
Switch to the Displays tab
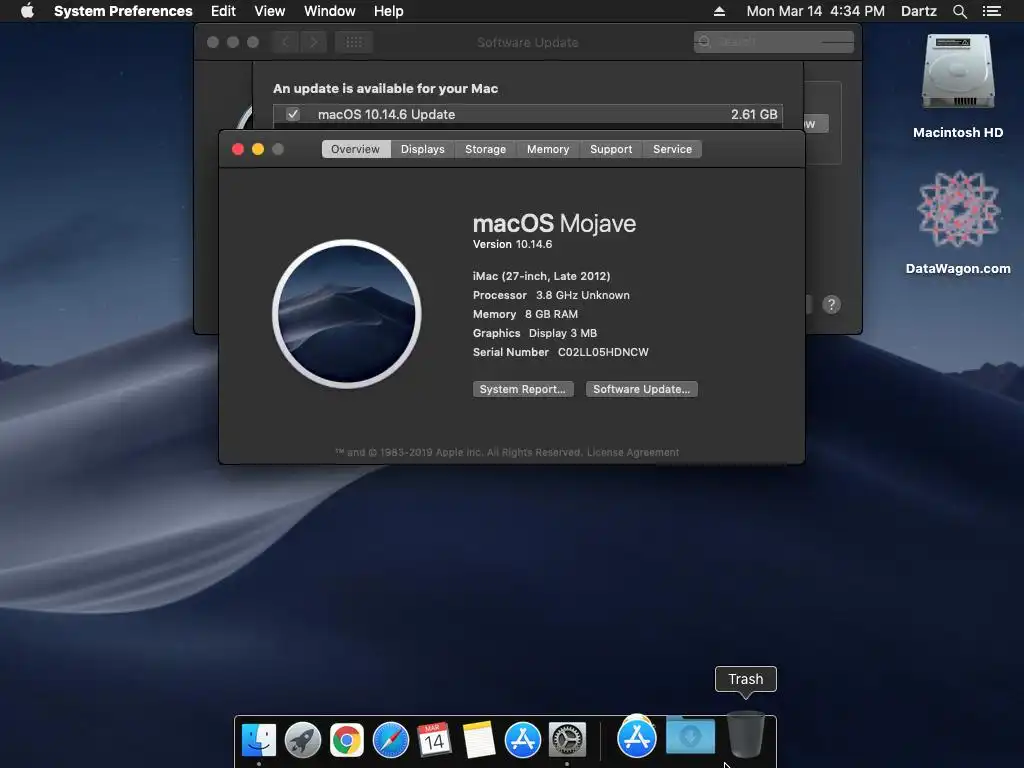423,149
